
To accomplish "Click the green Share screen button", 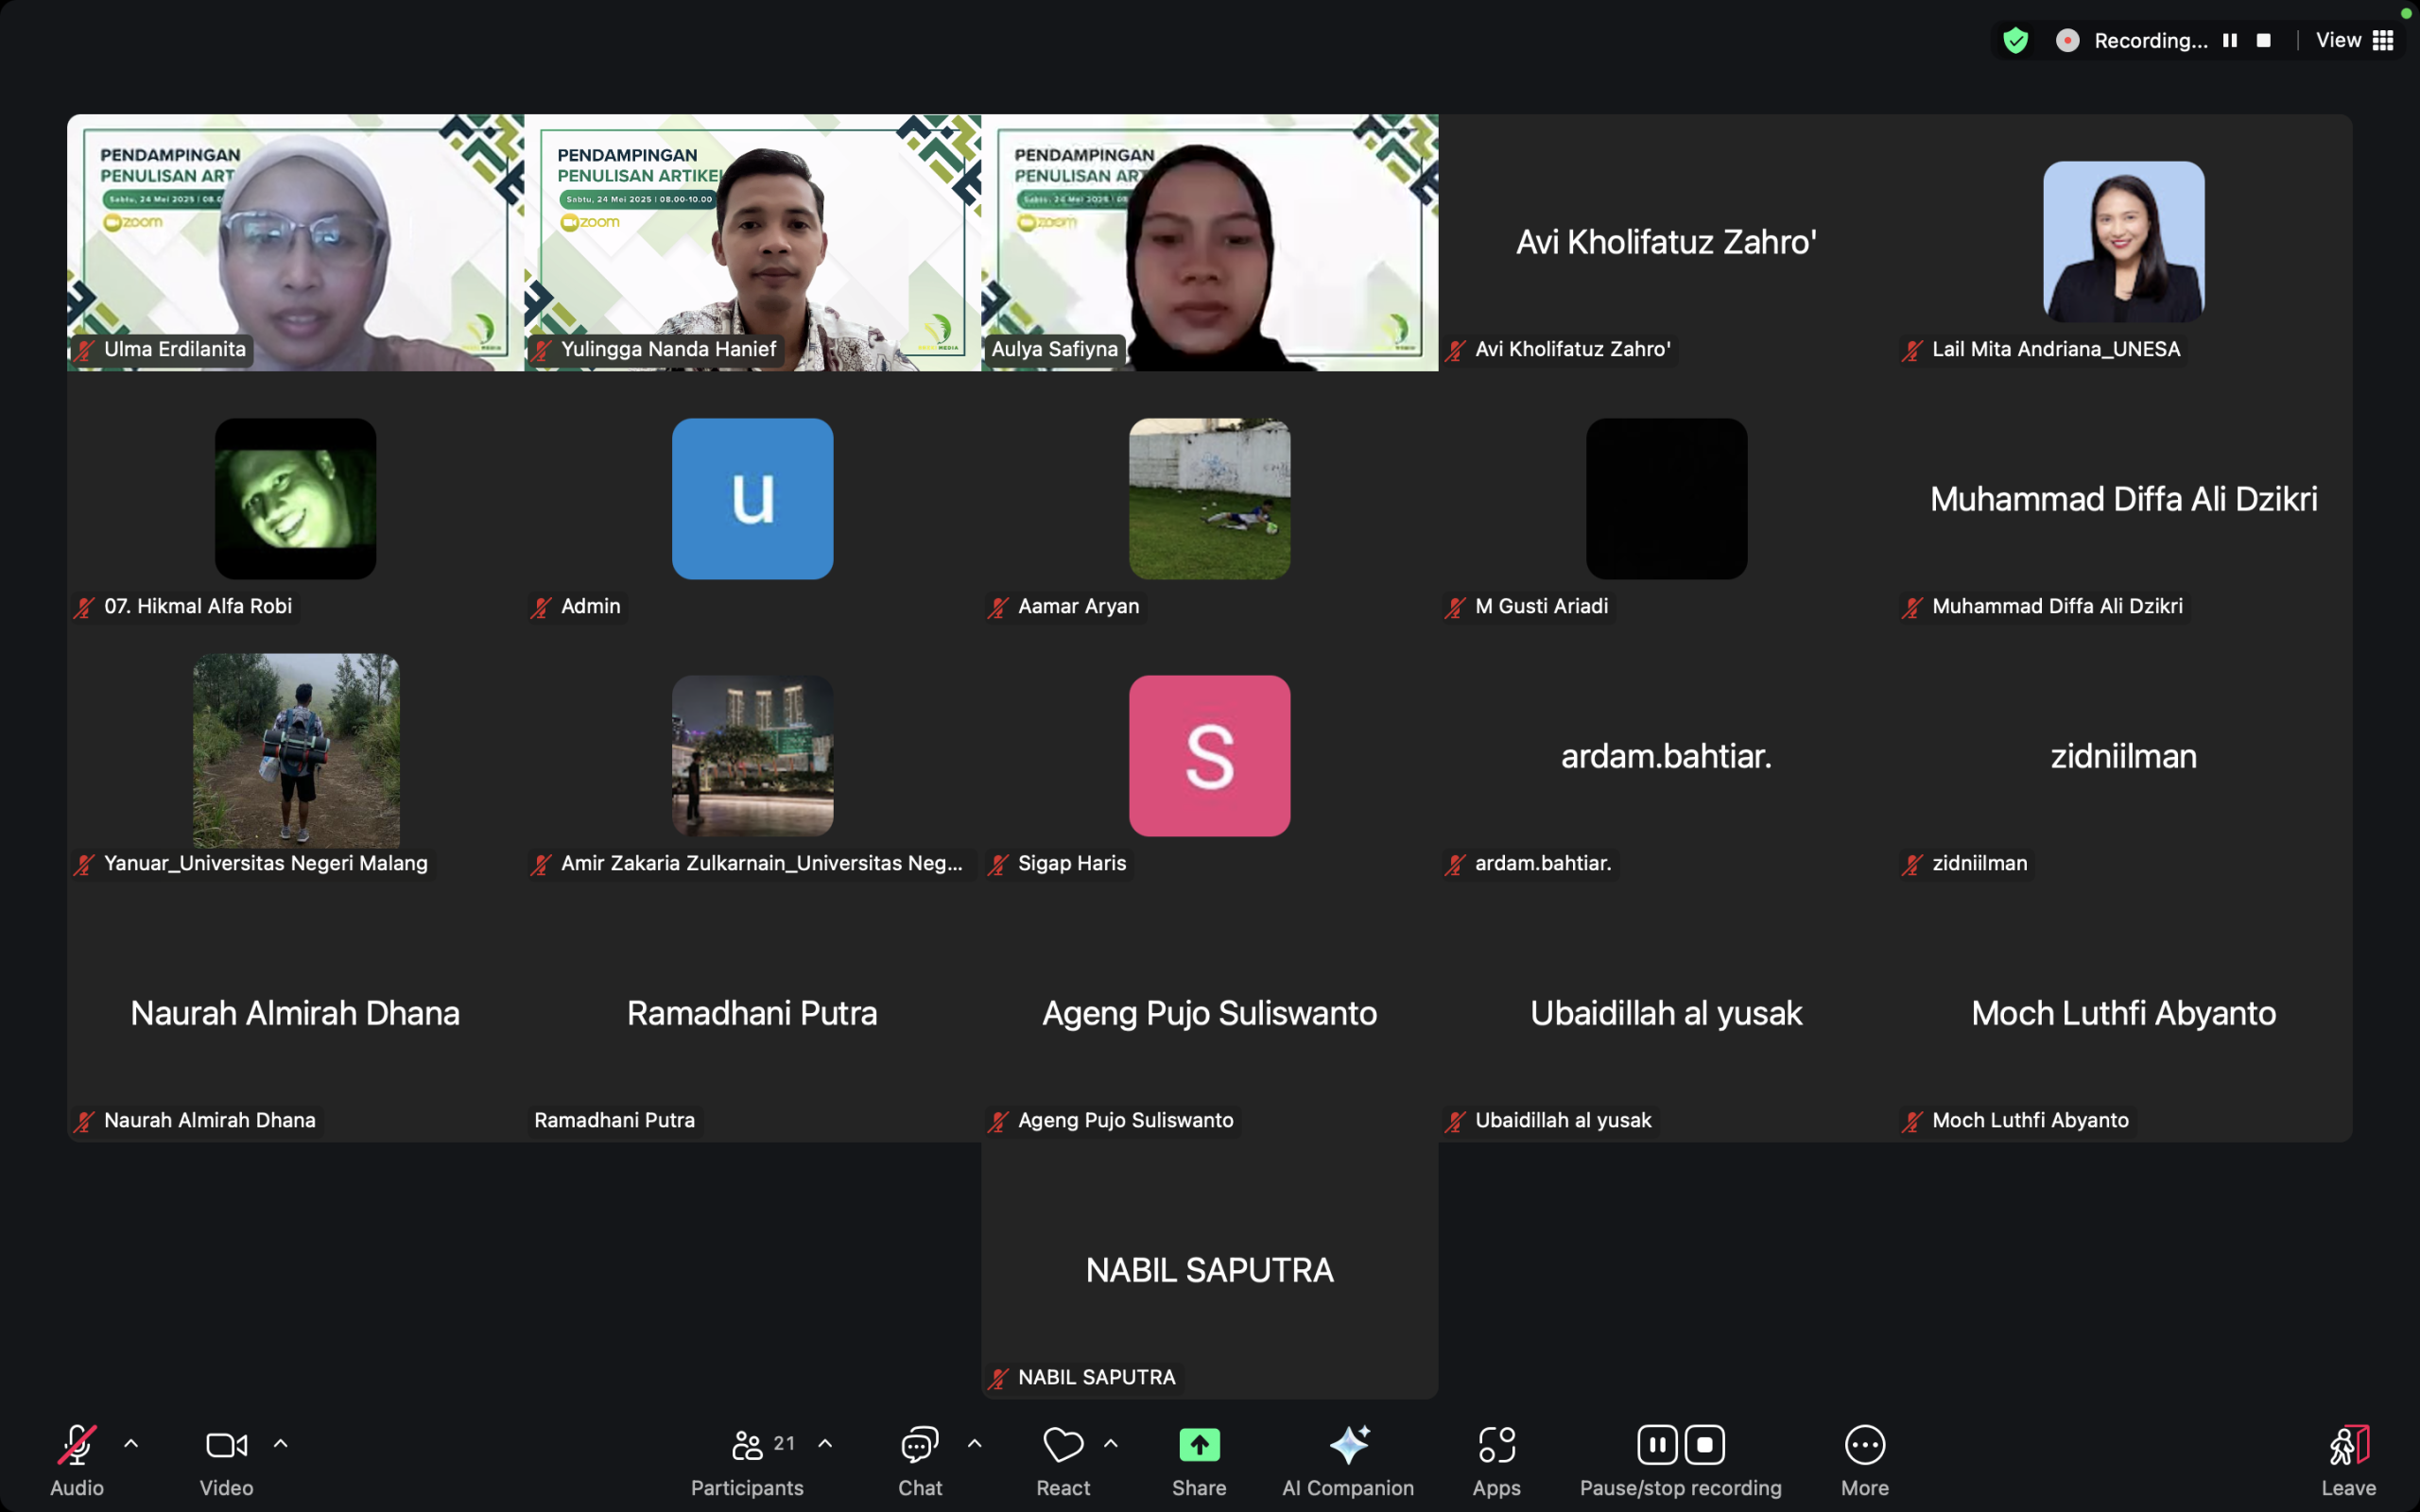I will [1200, 1445].
